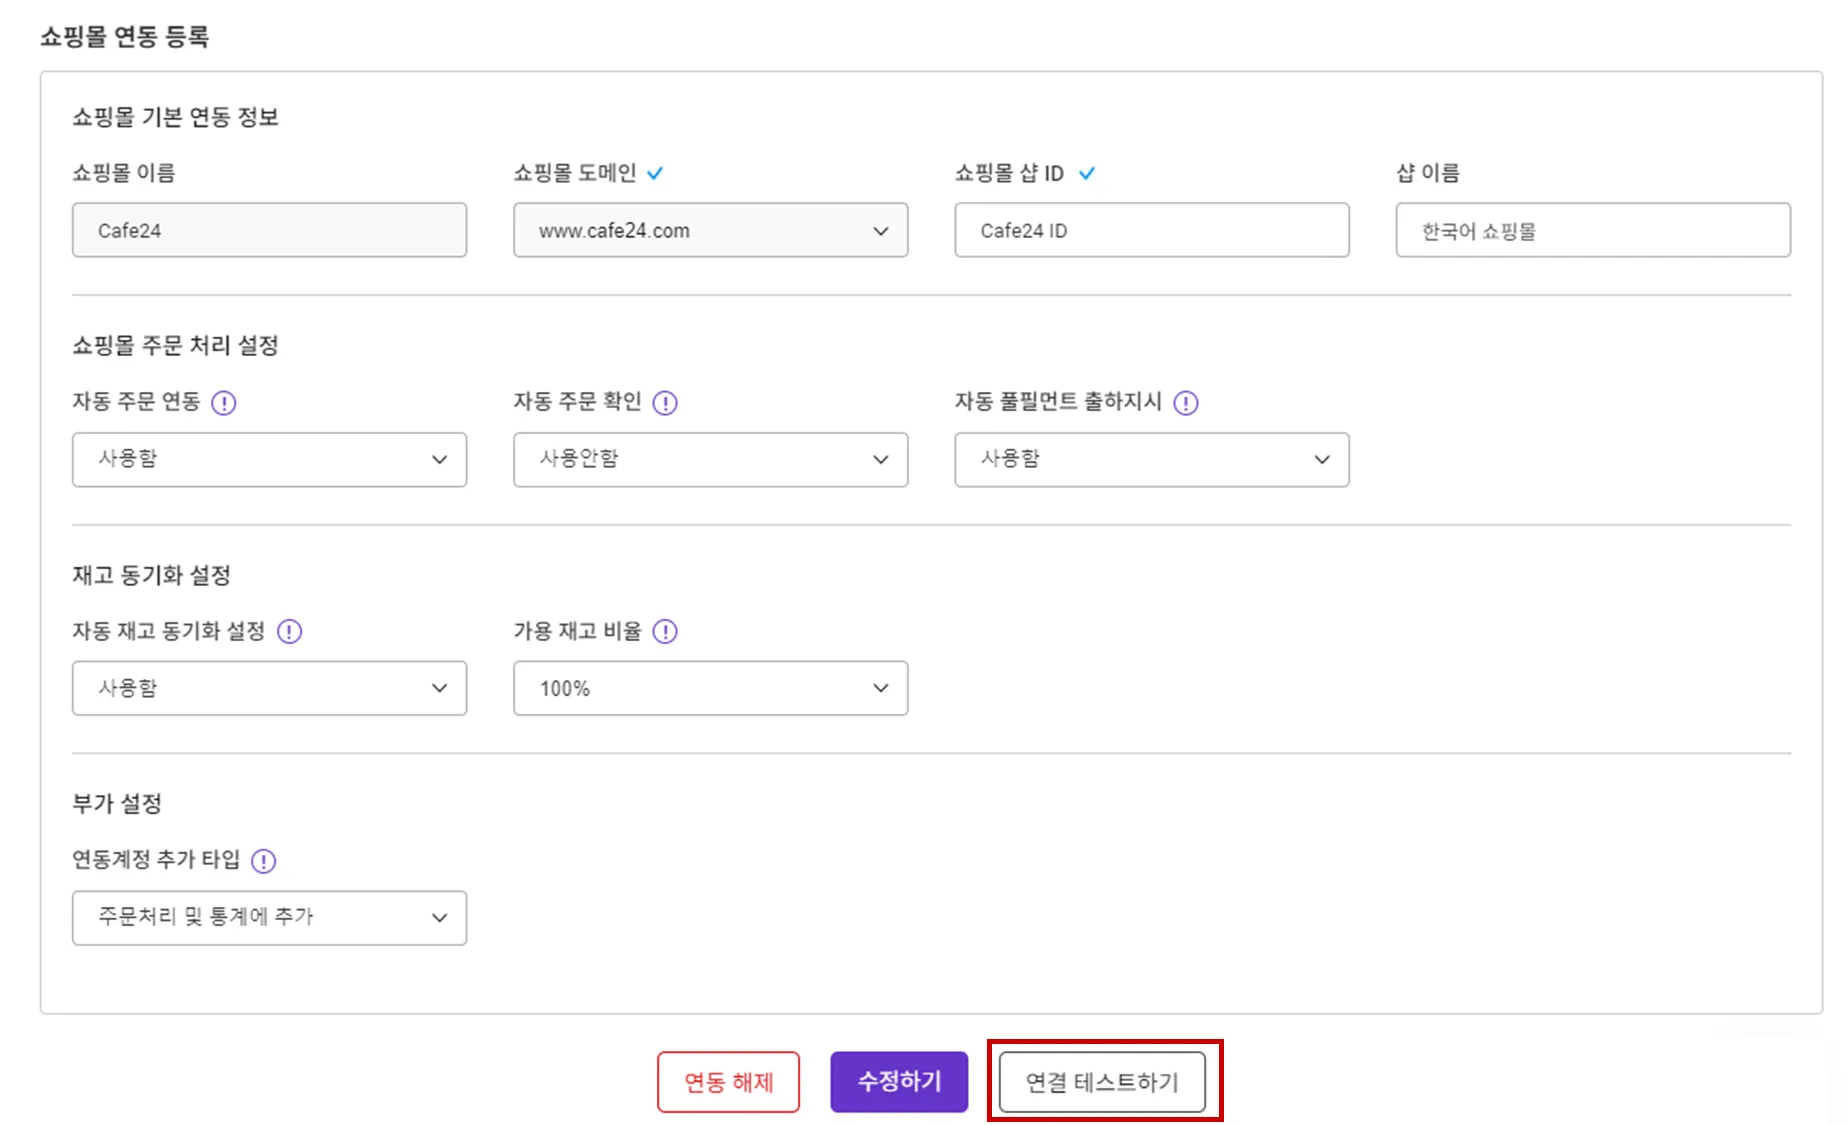Select the 가용 재고 비율 100% dropdown
This screenshot has height=1125, width=1848.
point(710,688)
